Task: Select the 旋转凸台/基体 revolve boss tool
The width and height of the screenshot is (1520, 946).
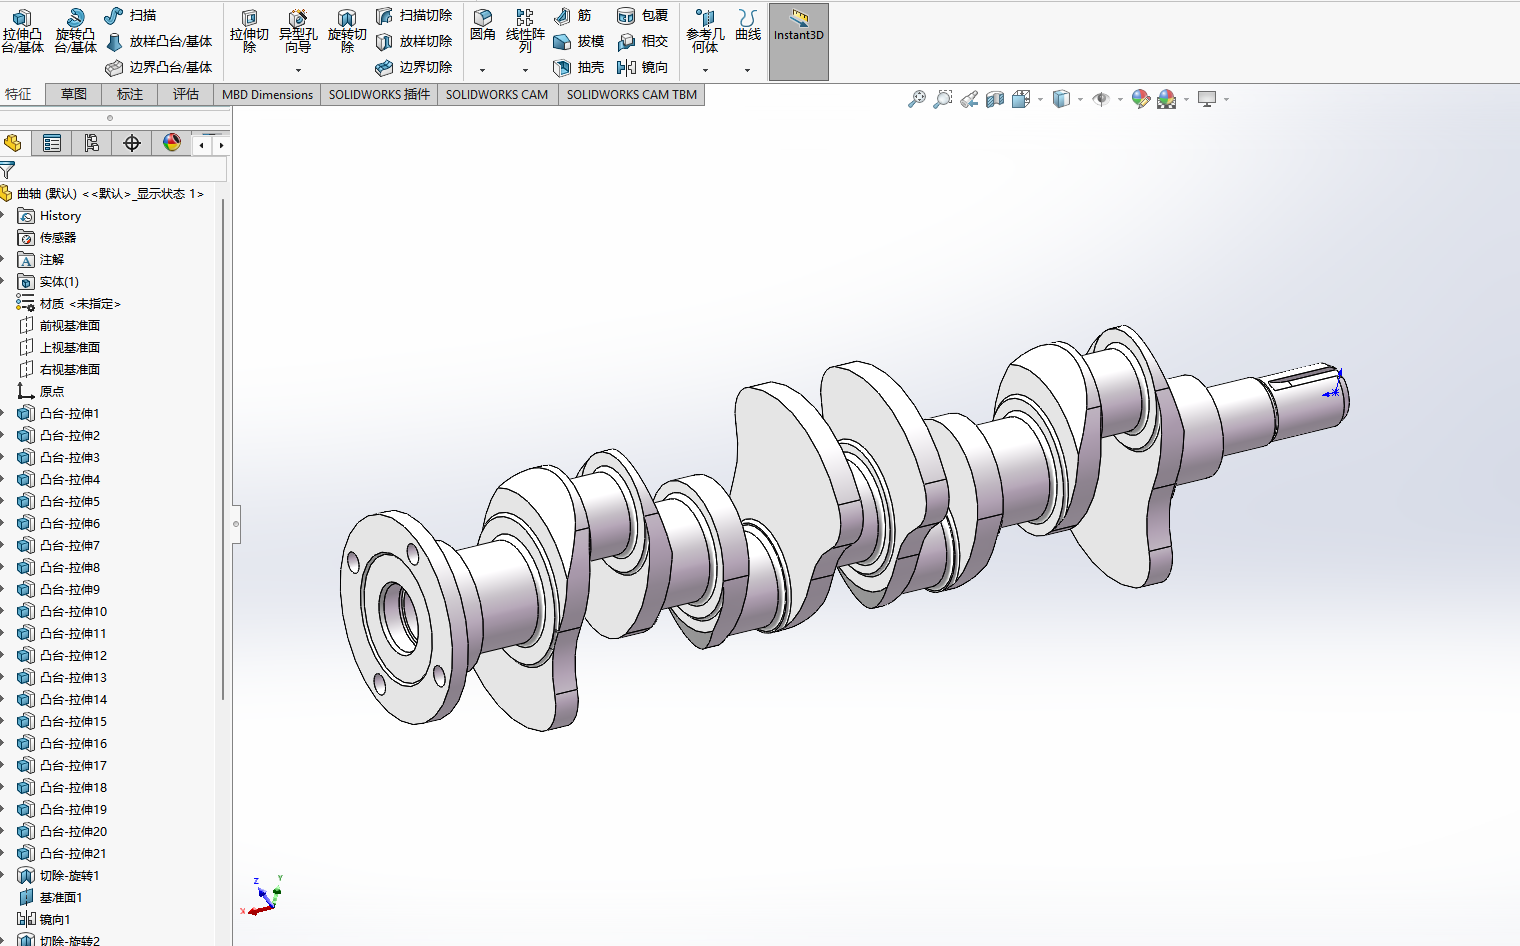Action: coord(75,32)
